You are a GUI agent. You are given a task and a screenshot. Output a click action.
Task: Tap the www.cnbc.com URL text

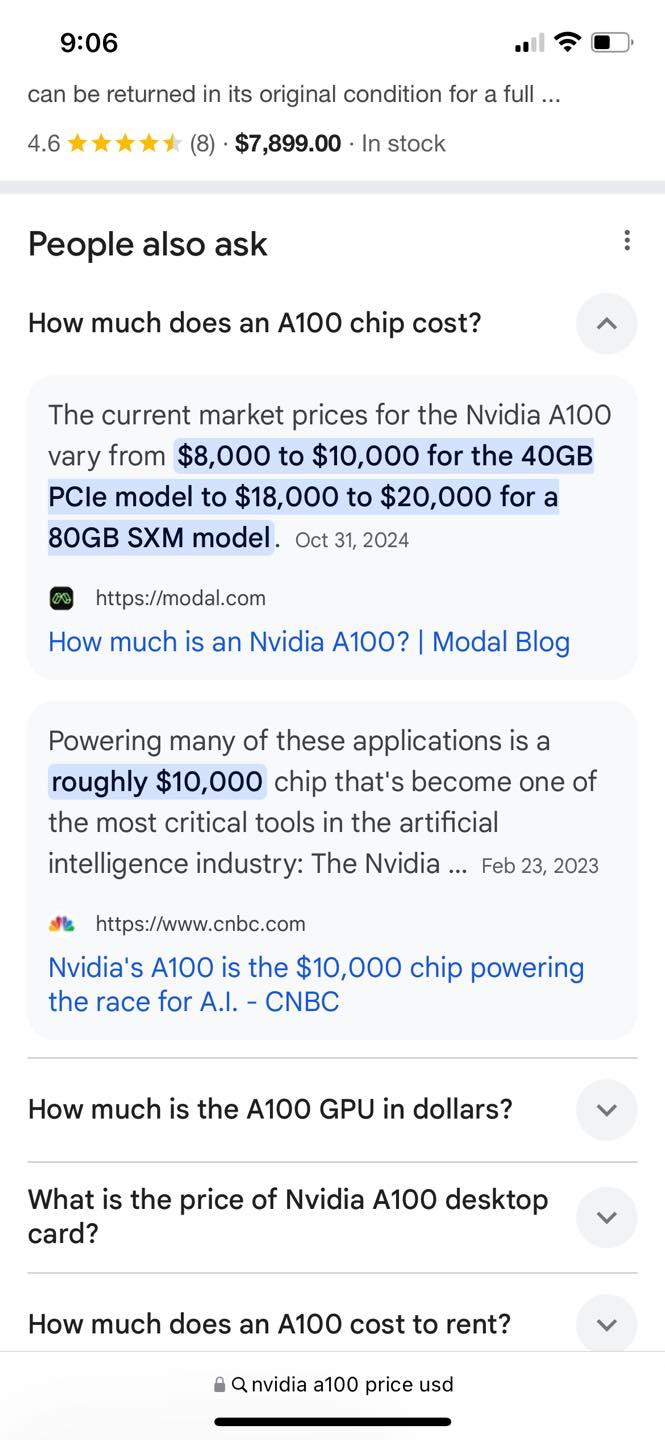201,924
